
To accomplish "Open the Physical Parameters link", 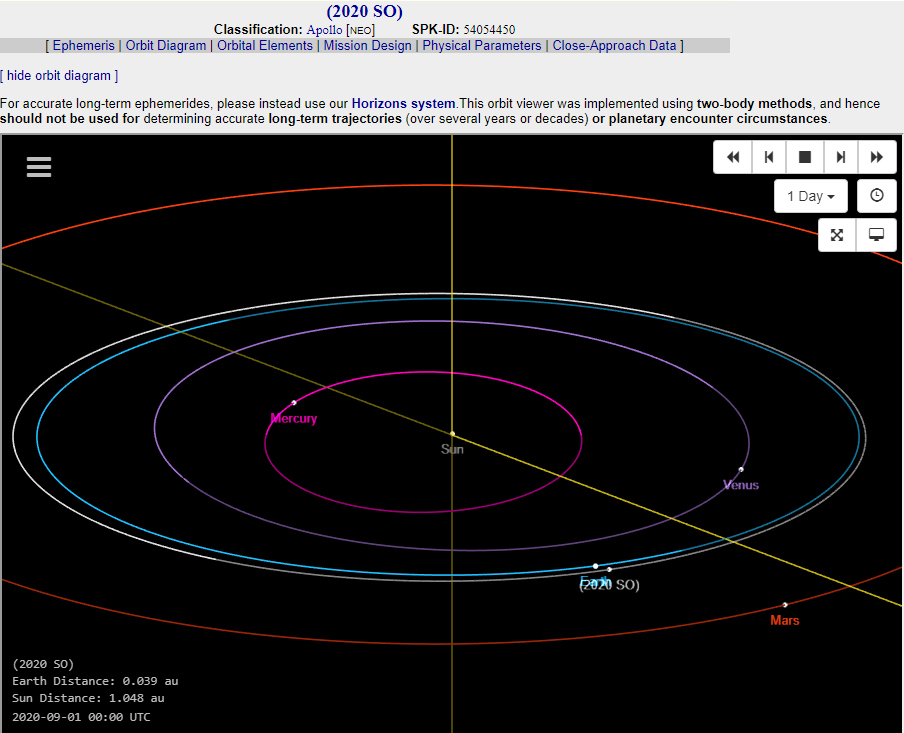I will click(482, 46).
